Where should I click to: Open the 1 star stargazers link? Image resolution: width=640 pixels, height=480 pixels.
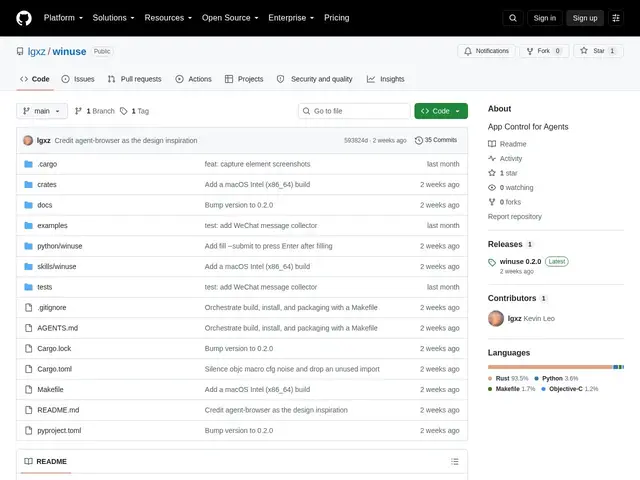pyautogui.click(x=502, y=173)
